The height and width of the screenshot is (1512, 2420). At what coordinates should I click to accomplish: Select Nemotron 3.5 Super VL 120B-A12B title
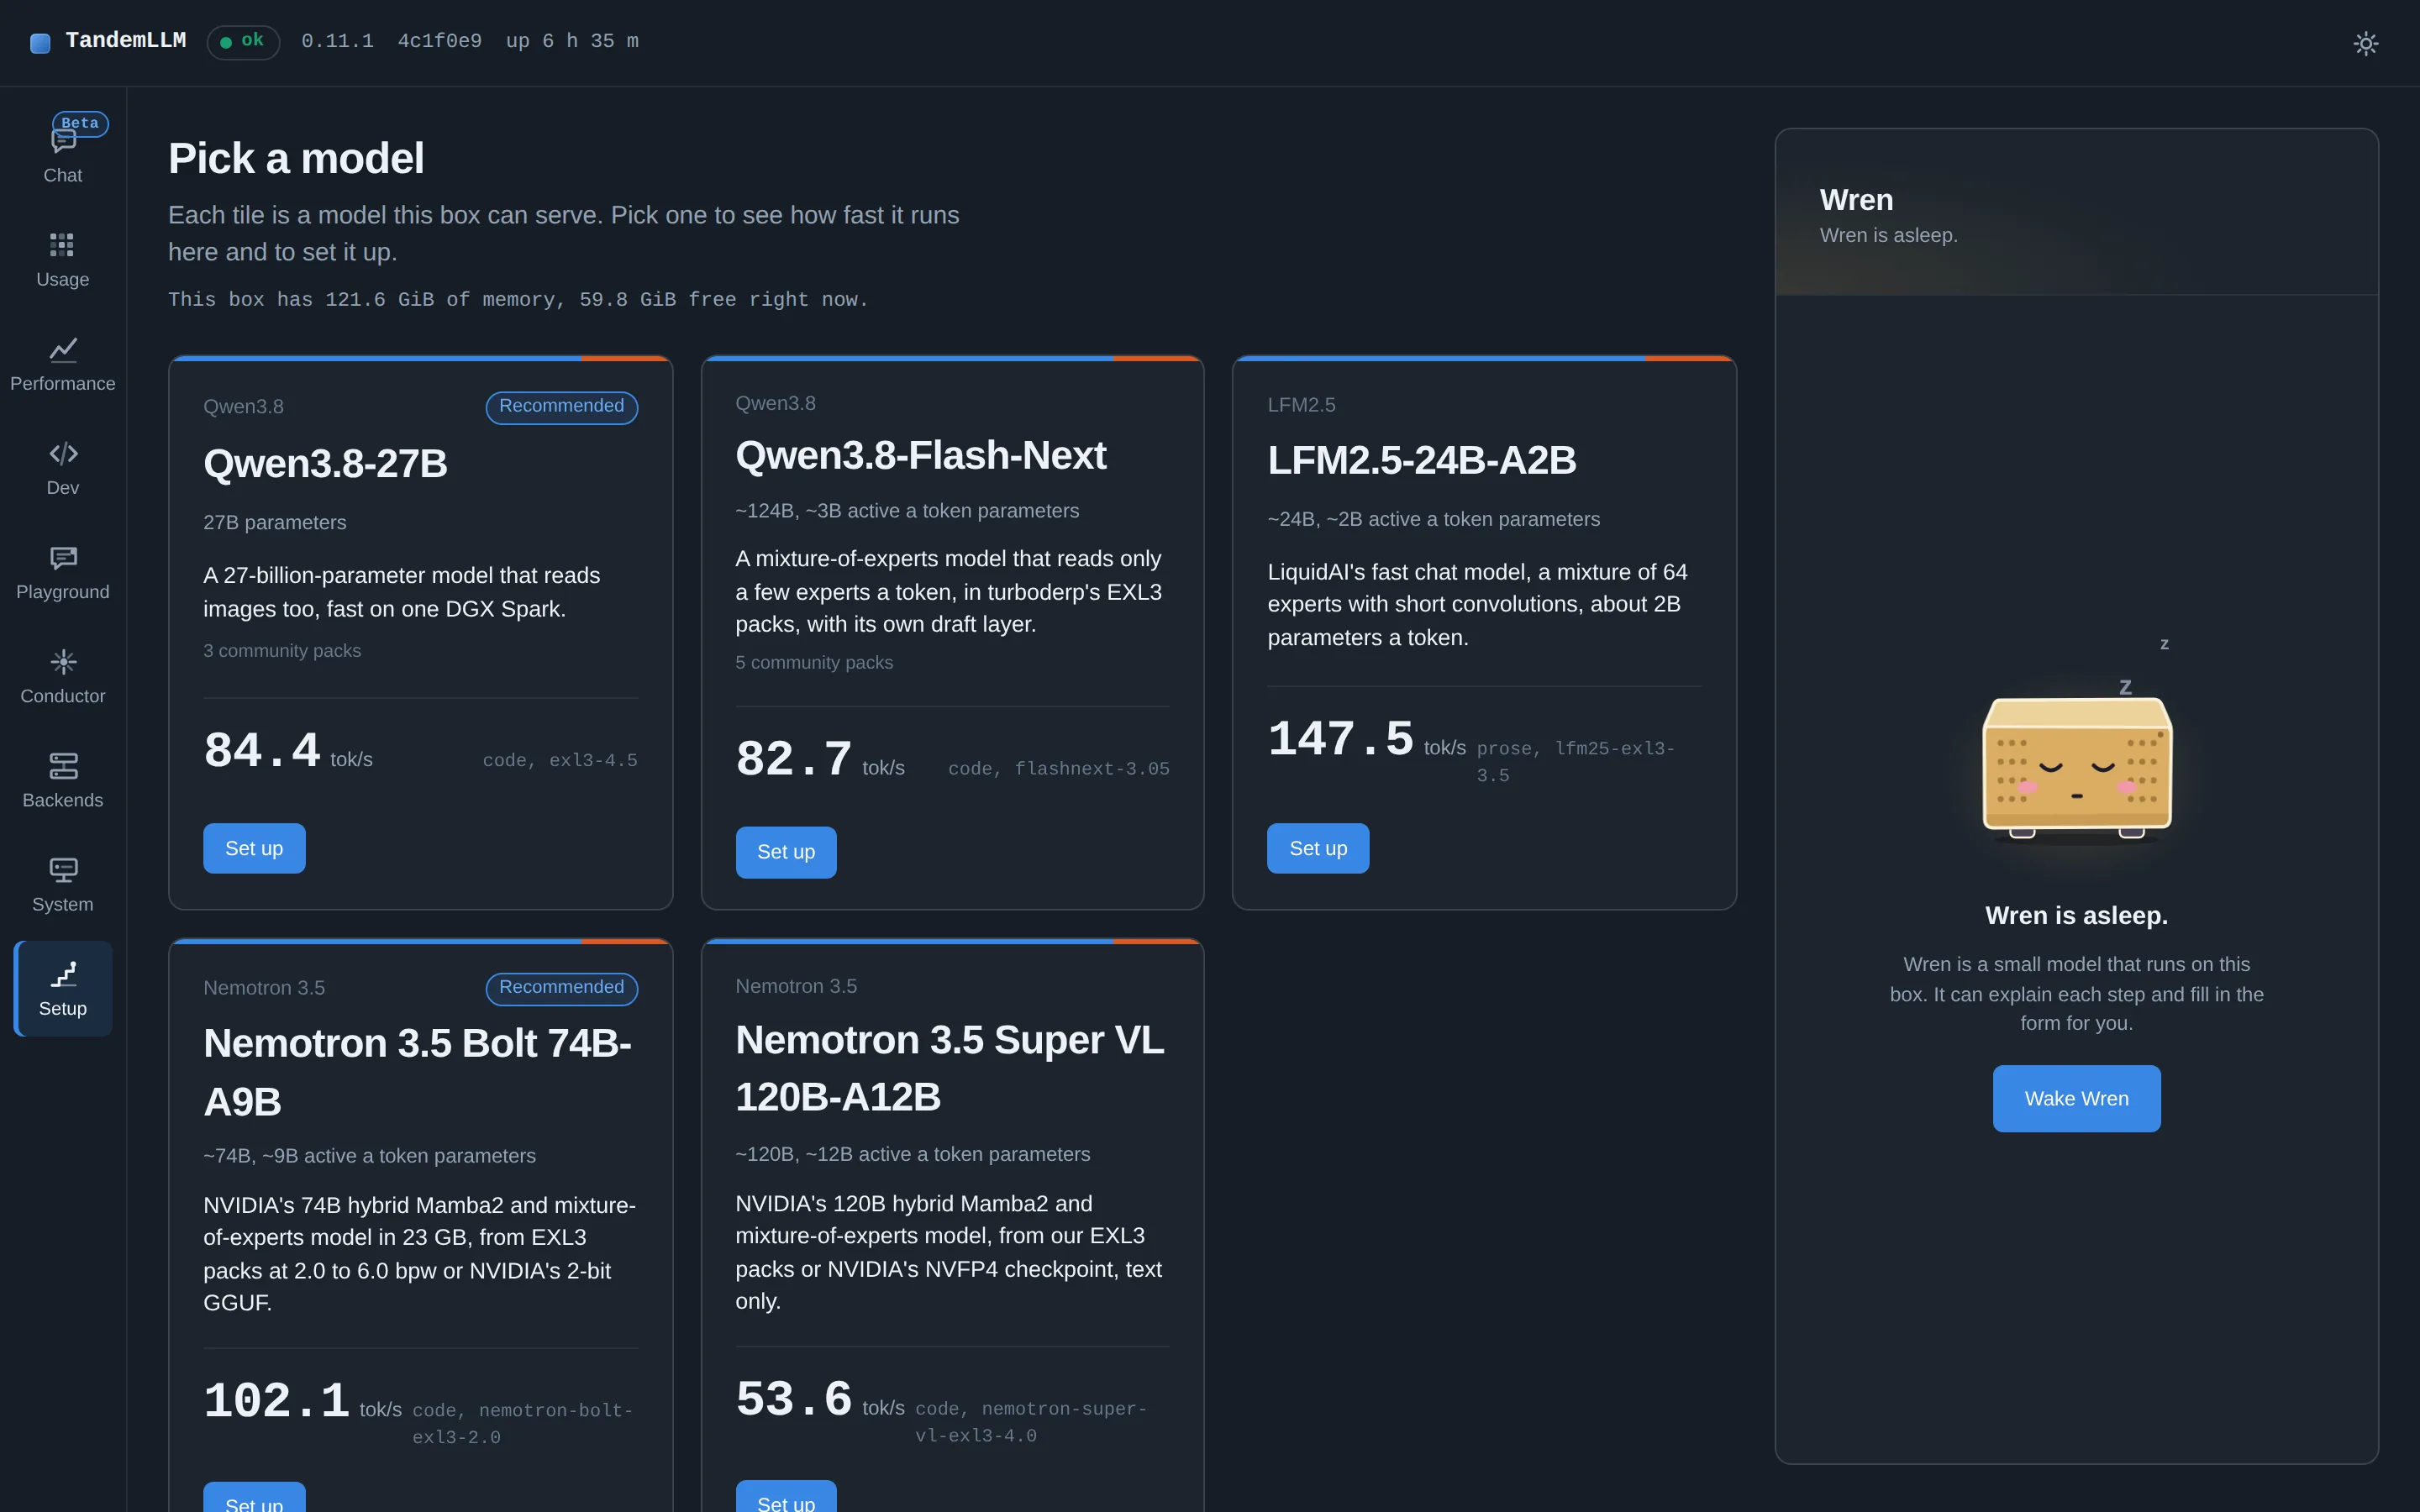tap(950, 1068)
